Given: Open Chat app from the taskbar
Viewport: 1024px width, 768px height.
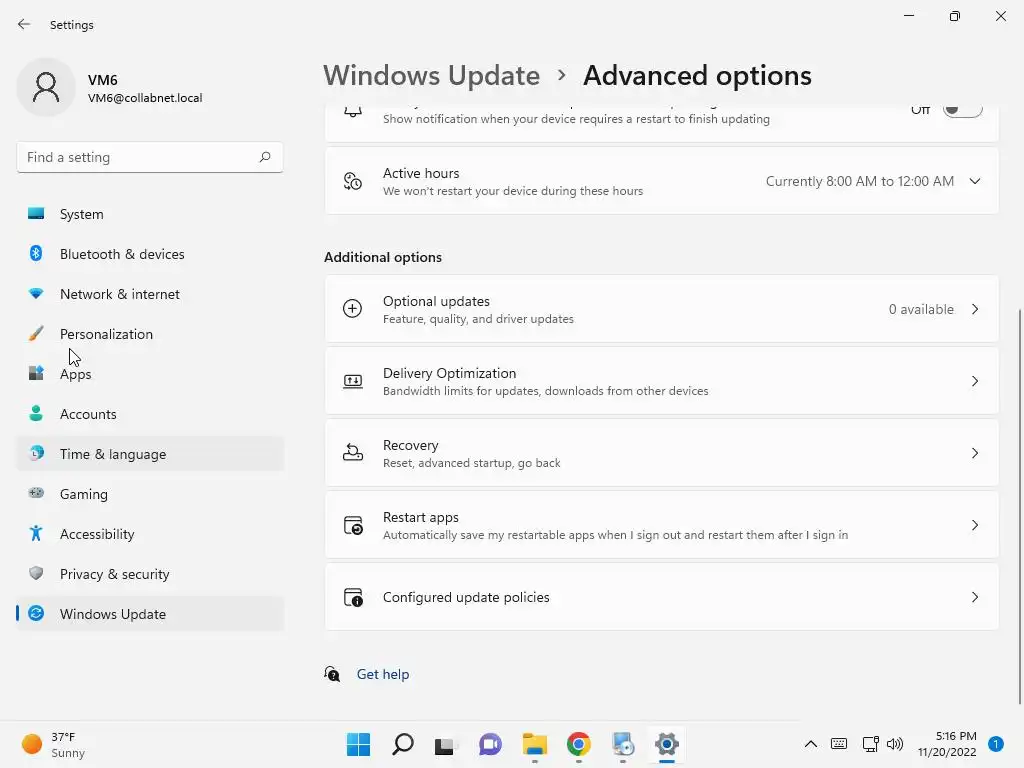Looking at the screenshot, I should pyautogui.click(x=490, y=744).
